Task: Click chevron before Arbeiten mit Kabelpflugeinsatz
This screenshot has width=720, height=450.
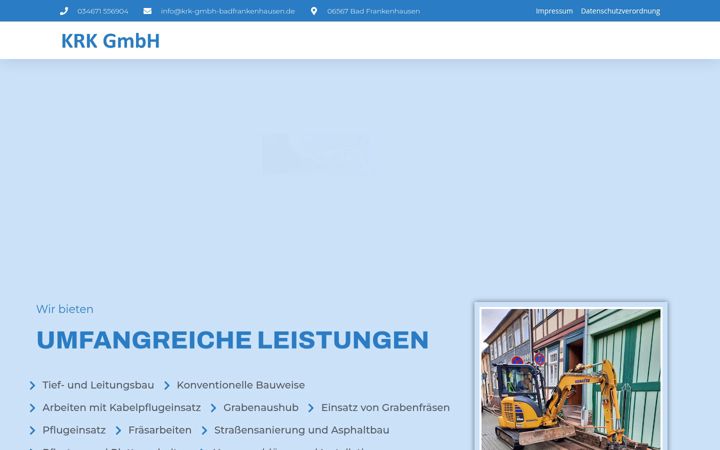Action: coord(32,408)
